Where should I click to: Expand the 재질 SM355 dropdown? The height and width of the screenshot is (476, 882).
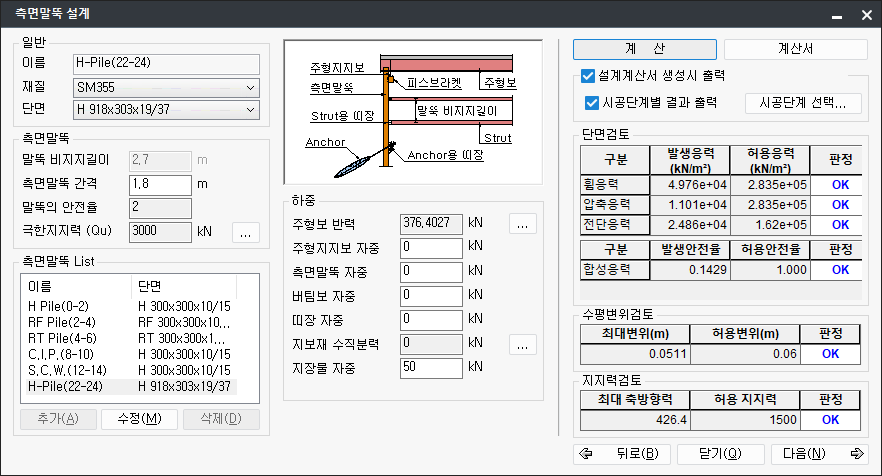(x=167, y=87)
